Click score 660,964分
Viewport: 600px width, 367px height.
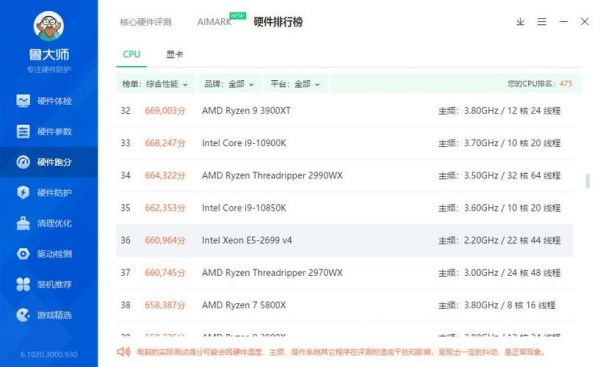pyautogui.click(x=165, y=240)
